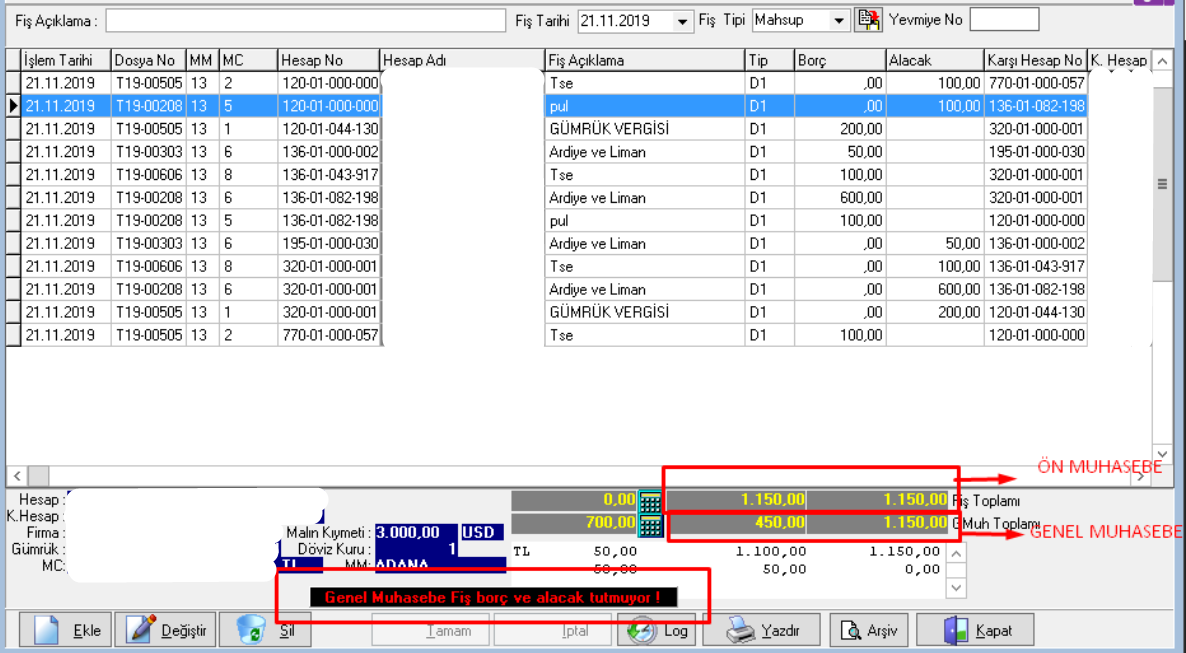Click Hesap No 770-01-000-057 cell
The width and height of the screenshot is (1186, 653).
[x=328, y=335]
